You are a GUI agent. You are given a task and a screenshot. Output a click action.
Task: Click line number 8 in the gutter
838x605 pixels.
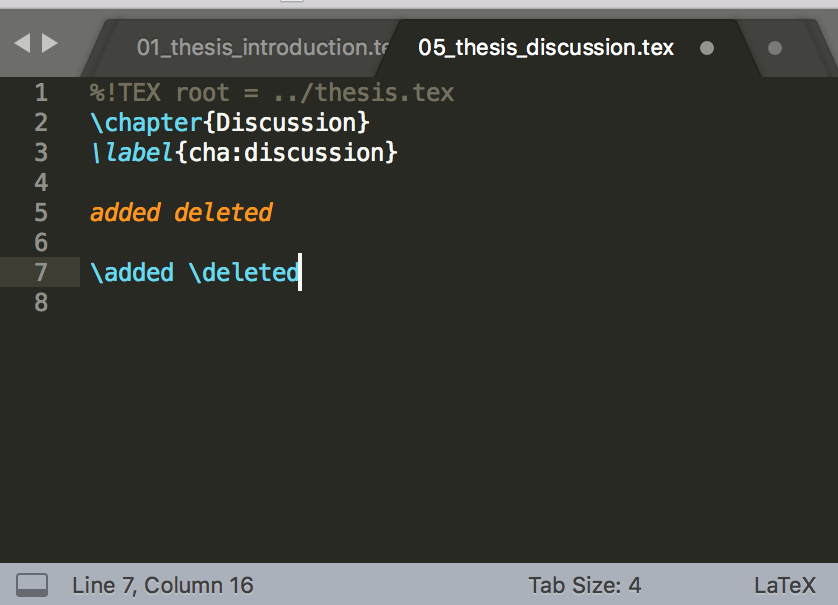point(41,303)
